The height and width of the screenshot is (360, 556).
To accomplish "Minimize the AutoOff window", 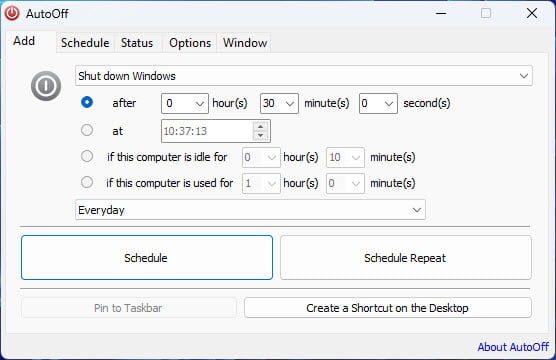I will (x=441, y=13).
